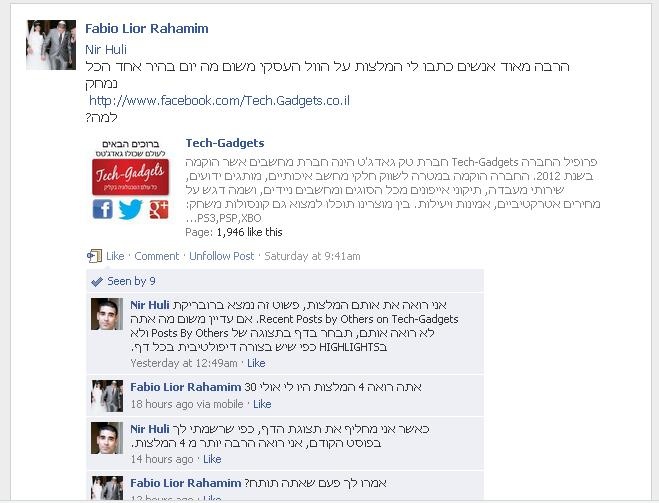Open the Tech-Gadgets page title link

[225, 143]
